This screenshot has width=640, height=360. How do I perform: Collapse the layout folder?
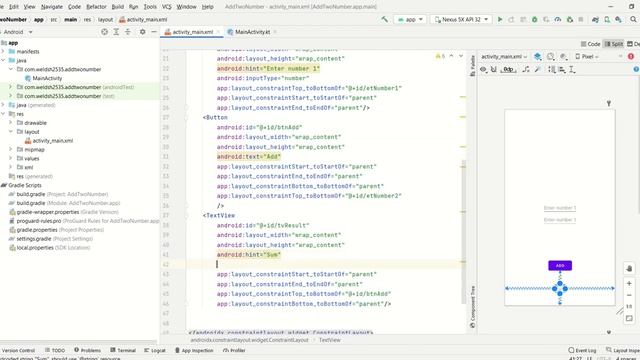[11, 131]
